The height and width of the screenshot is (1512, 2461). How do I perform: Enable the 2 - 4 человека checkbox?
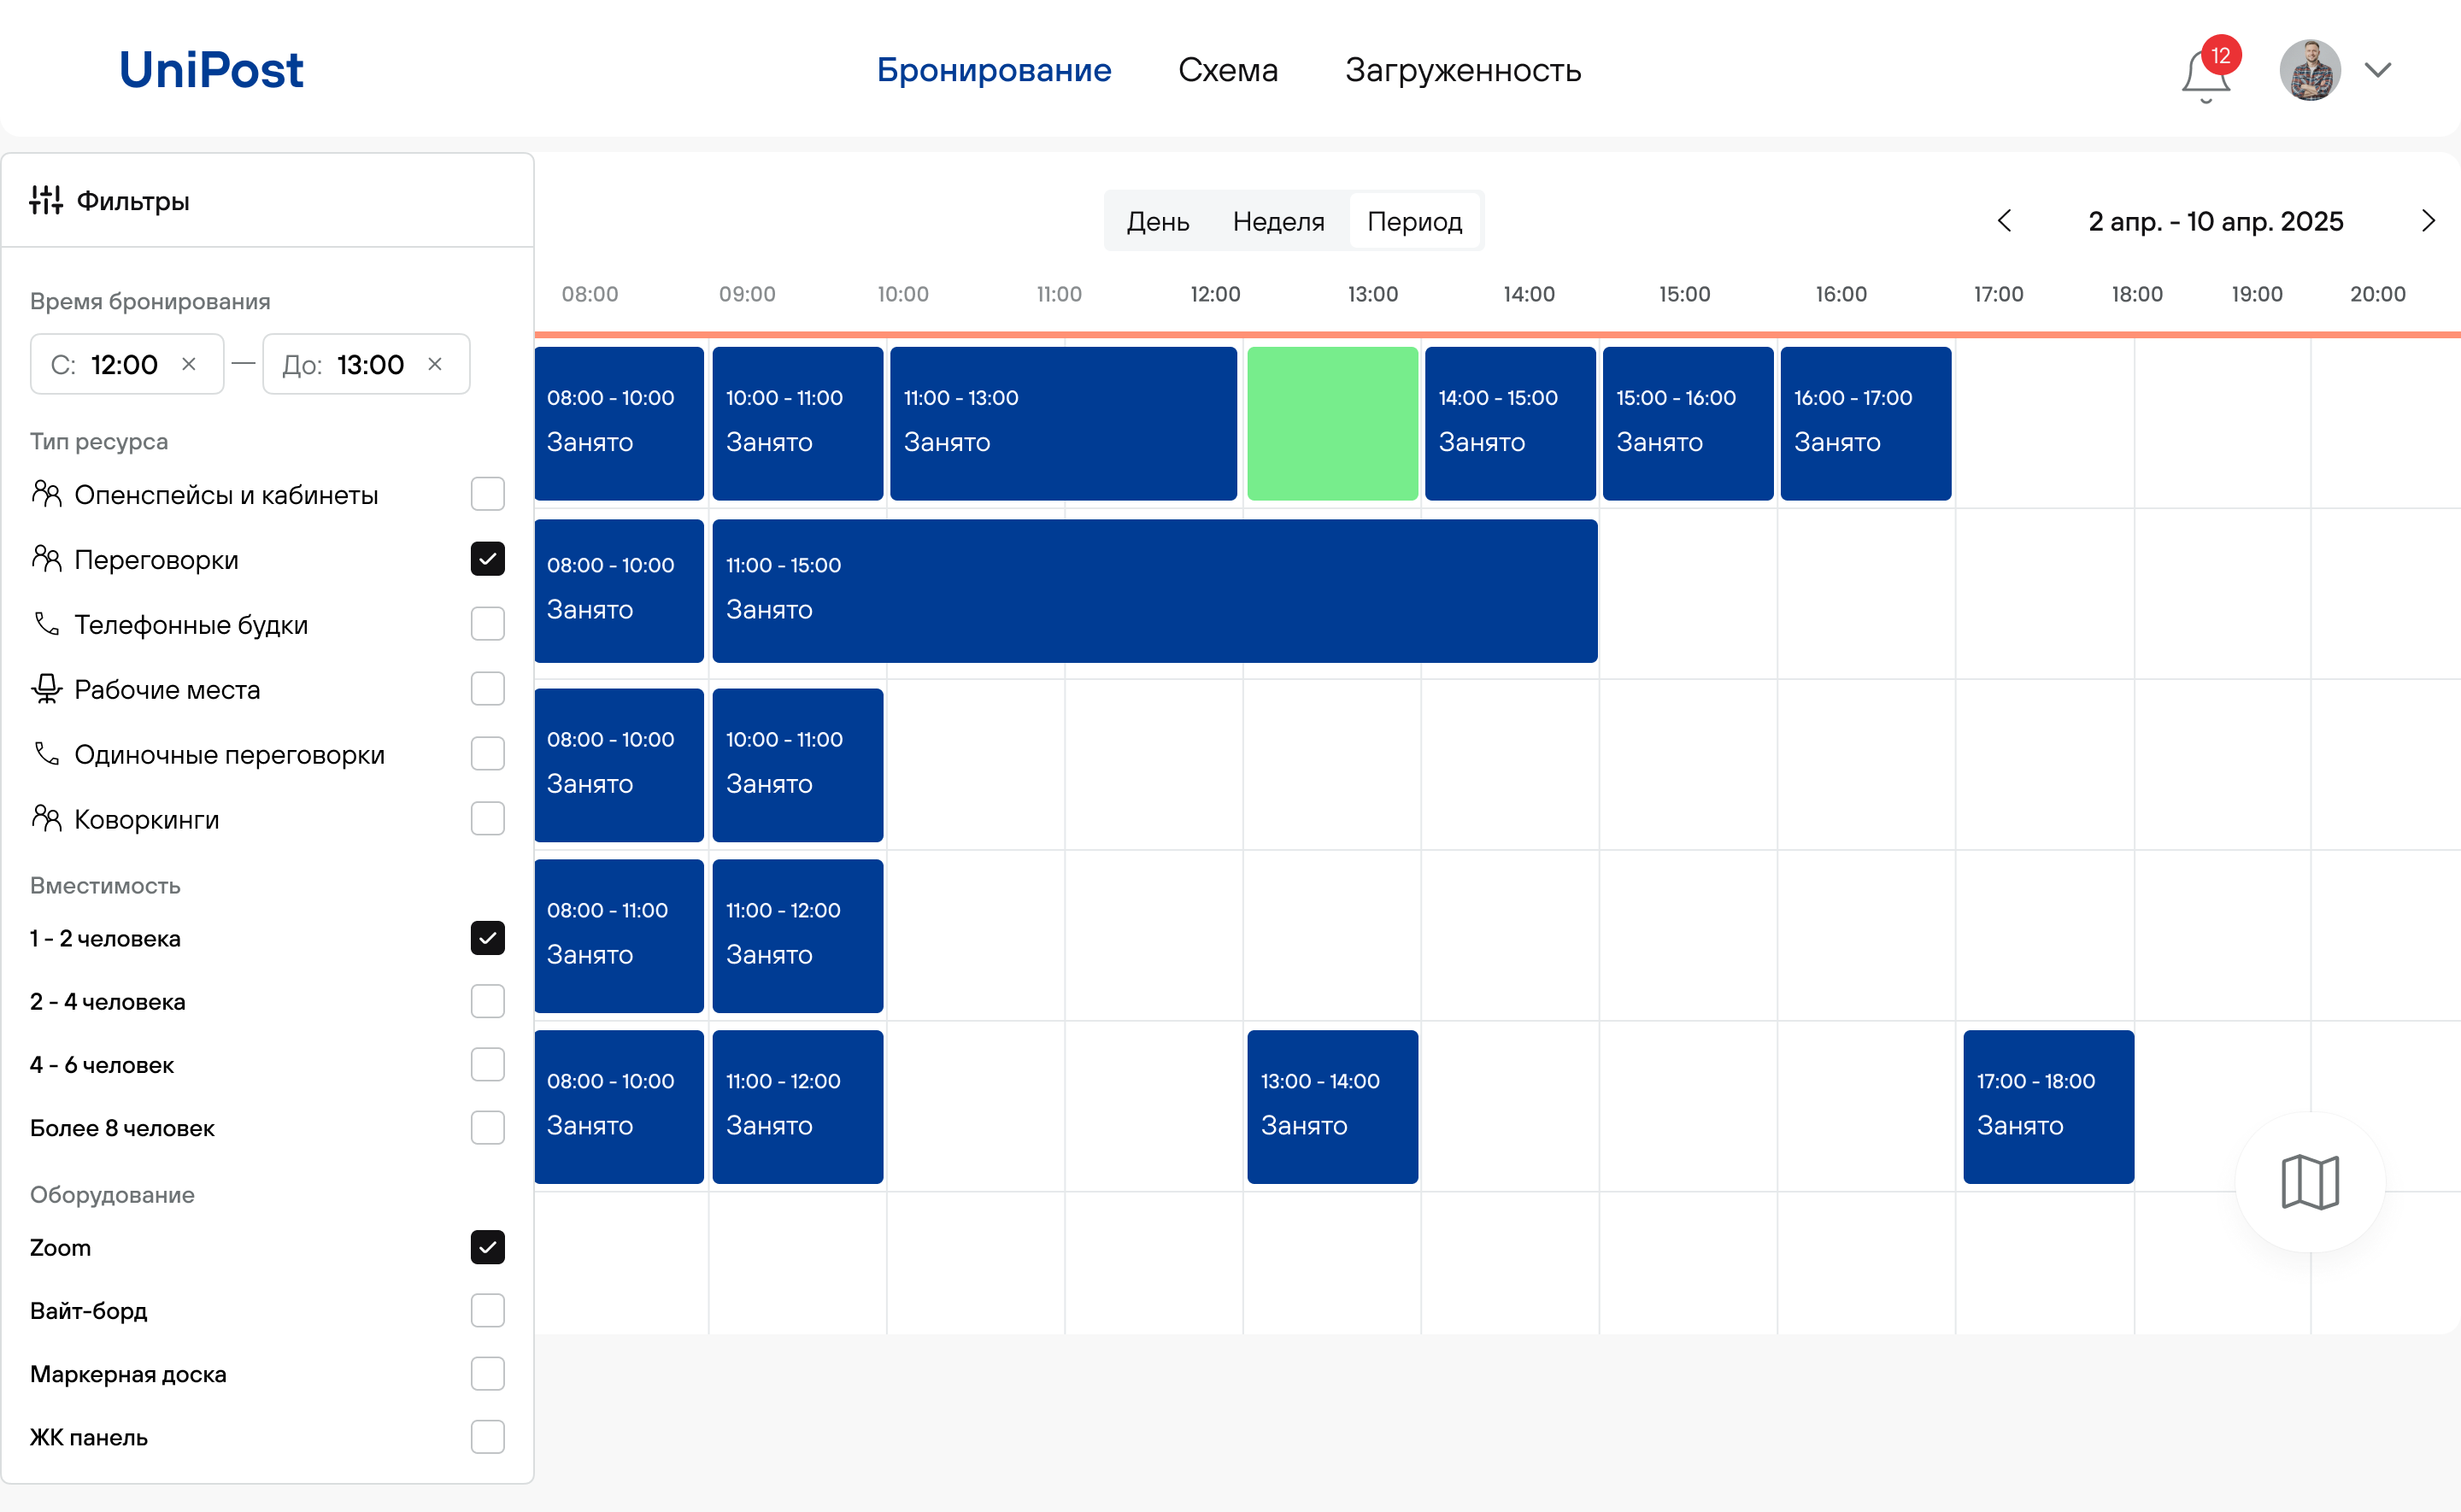(487, 1001)
